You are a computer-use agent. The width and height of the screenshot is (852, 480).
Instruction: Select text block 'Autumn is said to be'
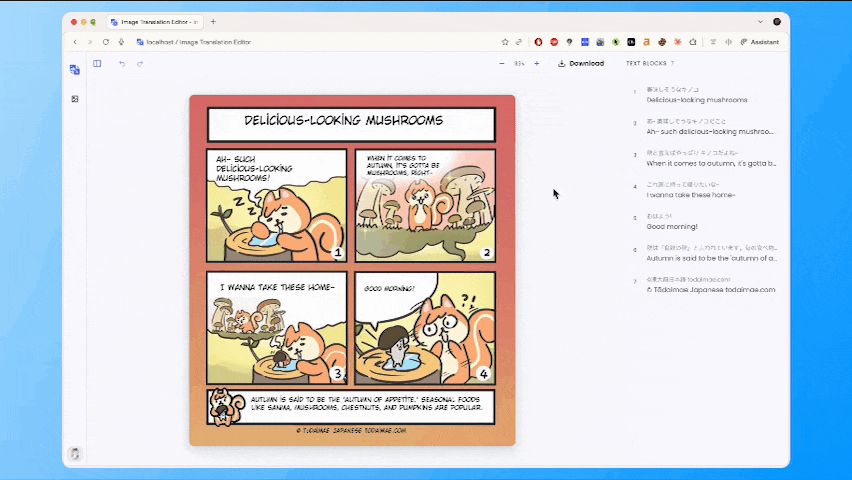coord(705,253)
